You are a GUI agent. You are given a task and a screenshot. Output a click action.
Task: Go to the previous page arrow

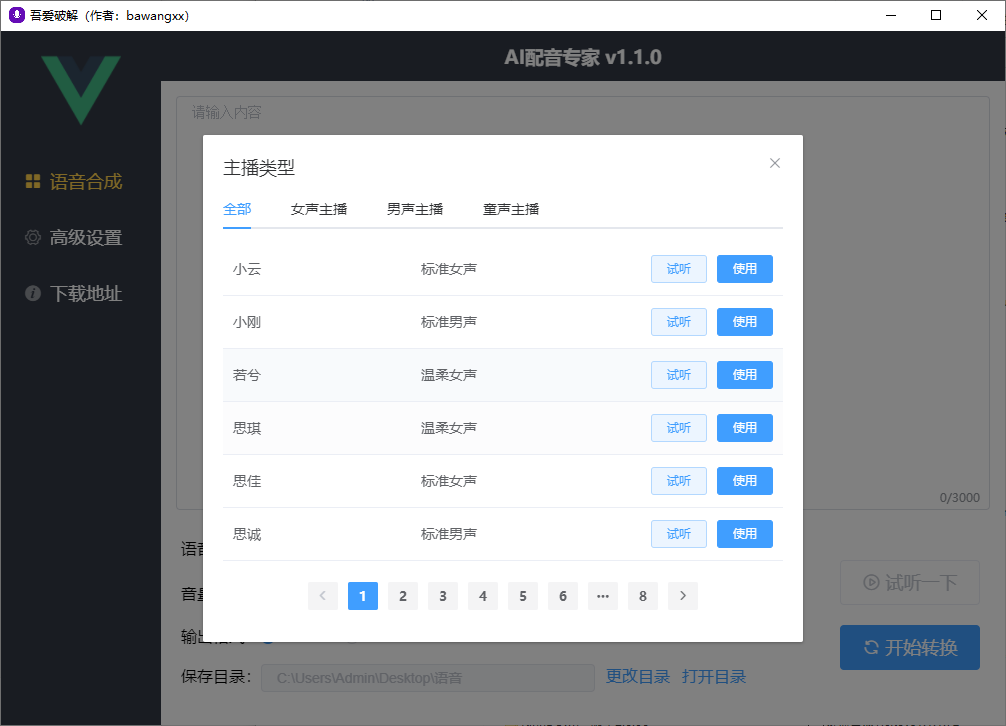pyautogui.click(x=323, y=596)
